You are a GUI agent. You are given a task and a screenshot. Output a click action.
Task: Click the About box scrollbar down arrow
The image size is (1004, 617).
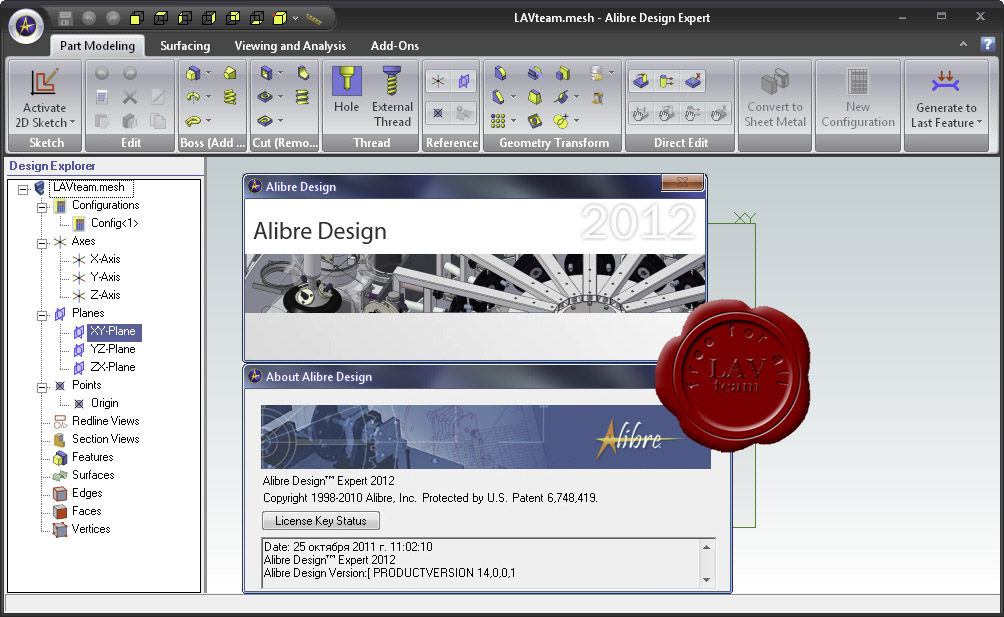click(706, 580)
